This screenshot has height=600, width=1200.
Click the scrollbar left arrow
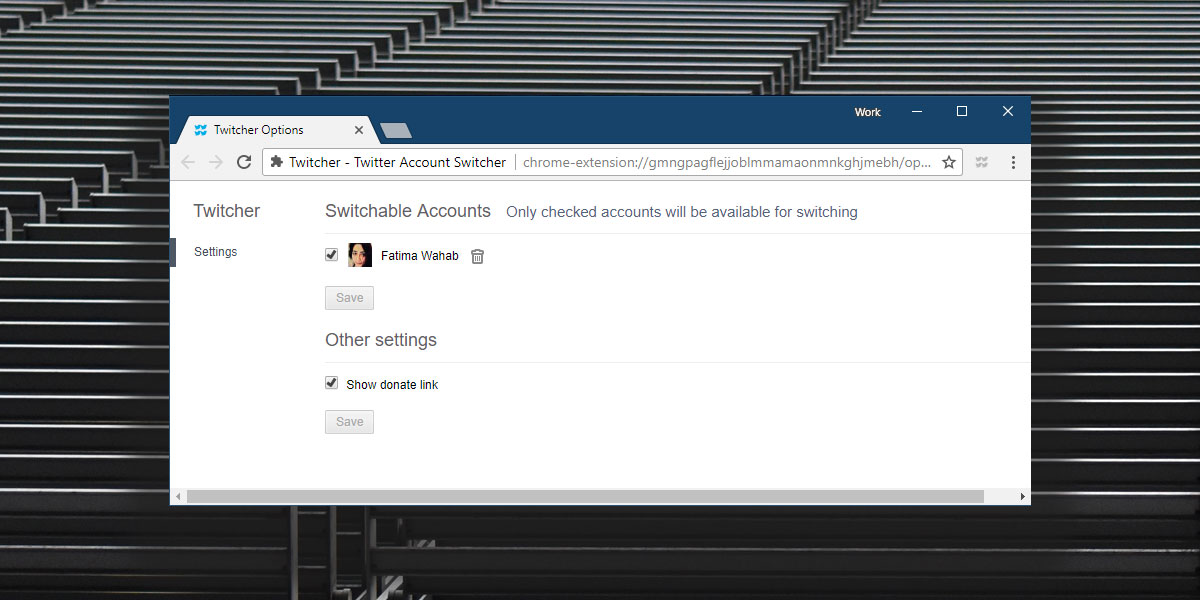tap(178, 497)
